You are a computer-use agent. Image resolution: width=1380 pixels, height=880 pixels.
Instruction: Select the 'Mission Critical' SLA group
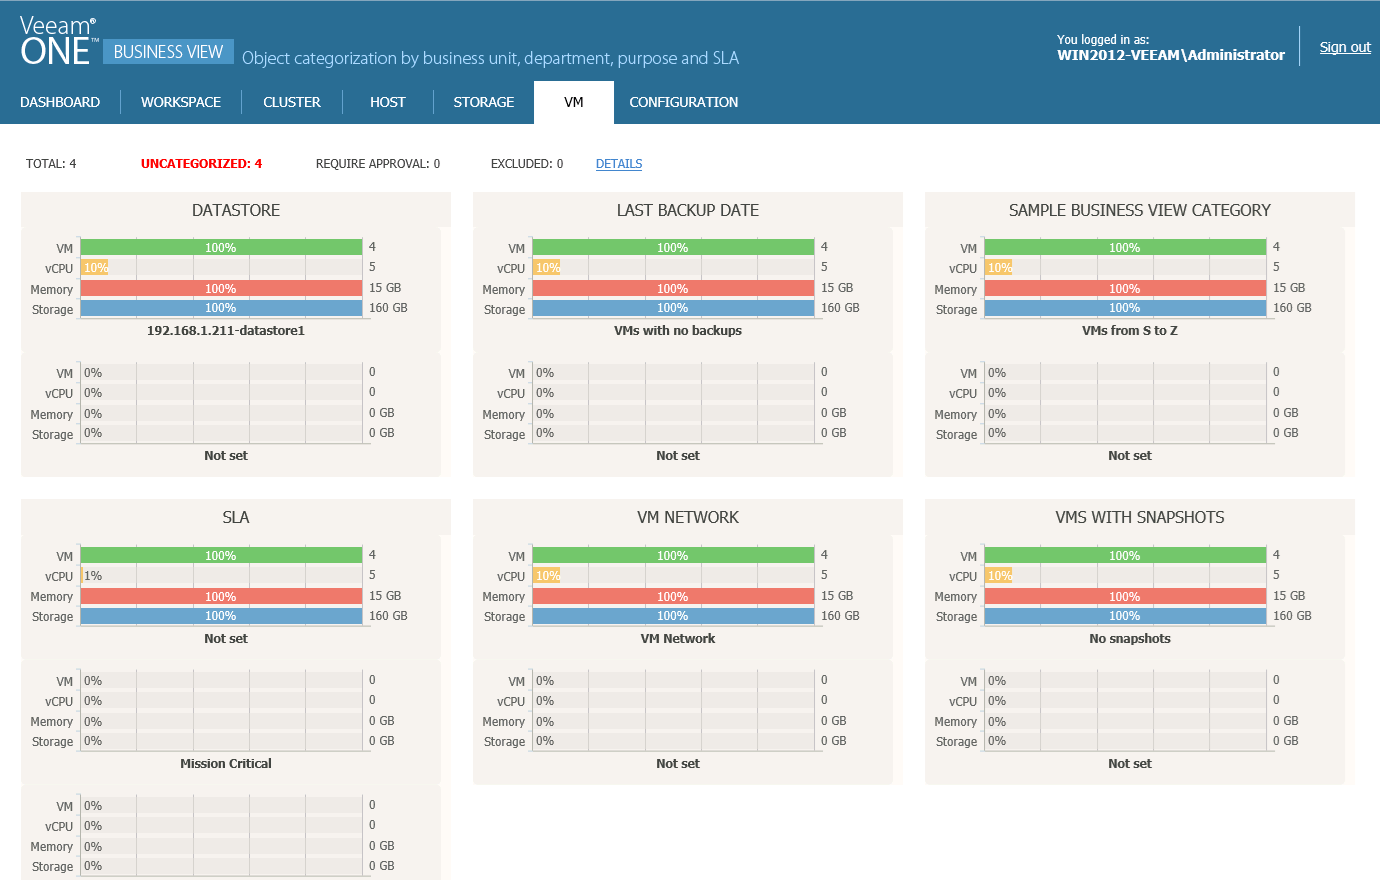[226, 764]
